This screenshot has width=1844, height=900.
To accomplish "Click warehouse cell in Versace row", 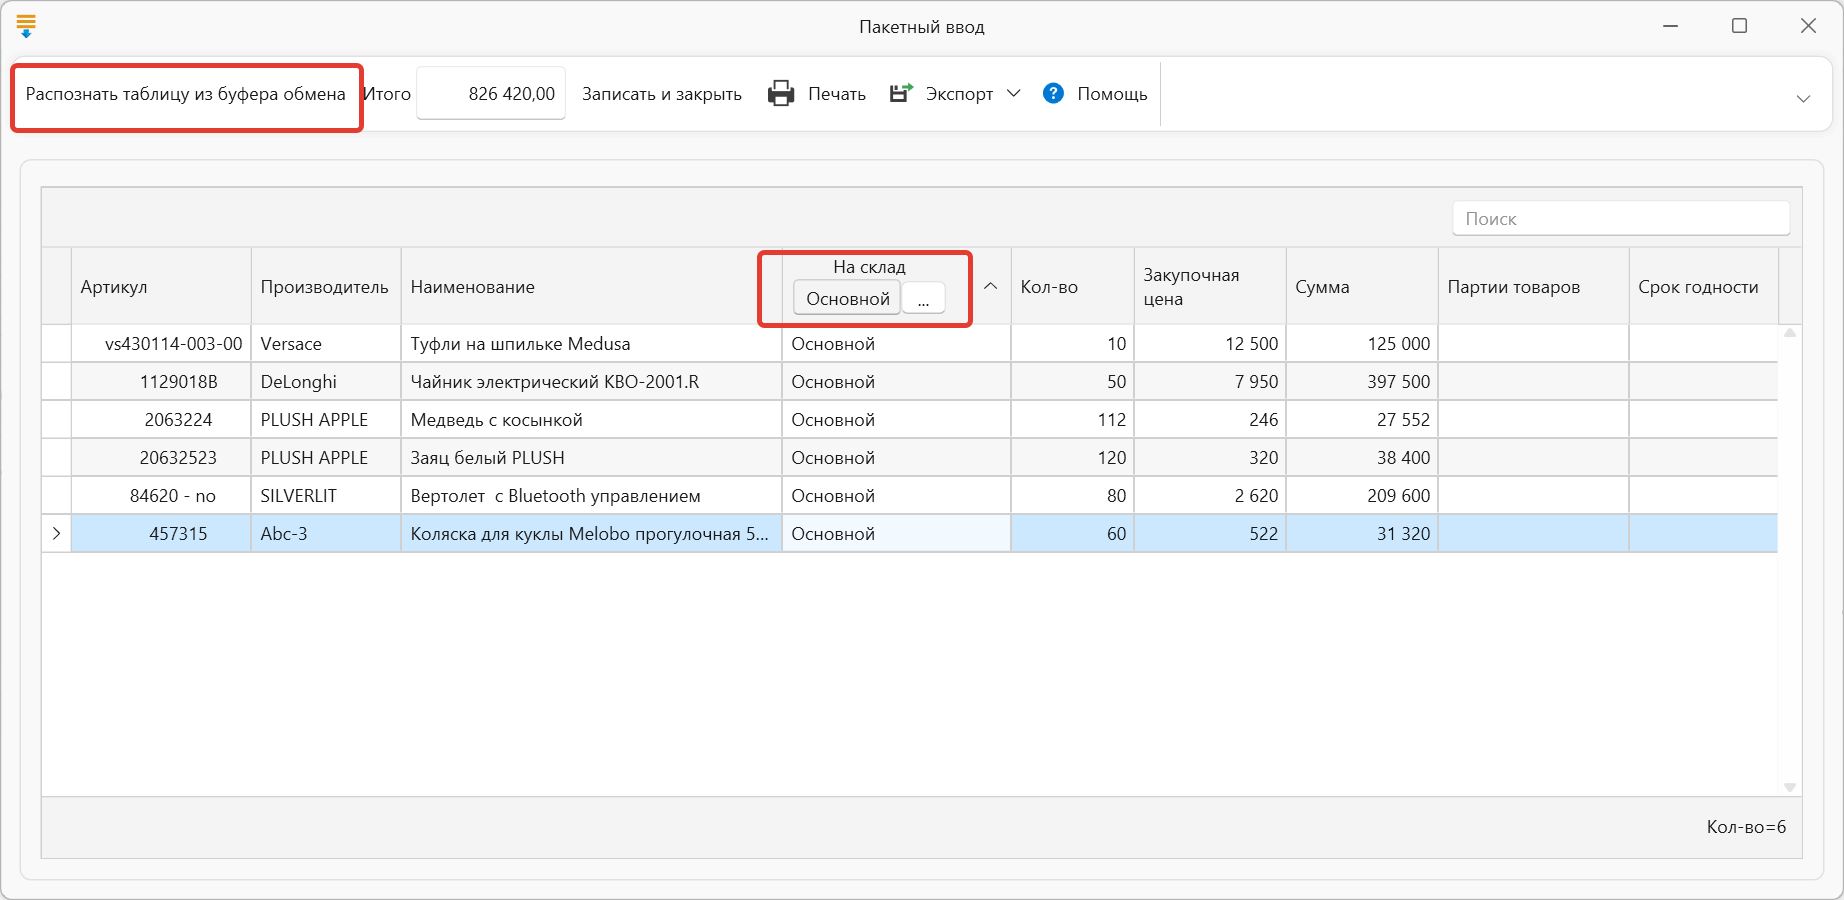I will tap(896, 343).
